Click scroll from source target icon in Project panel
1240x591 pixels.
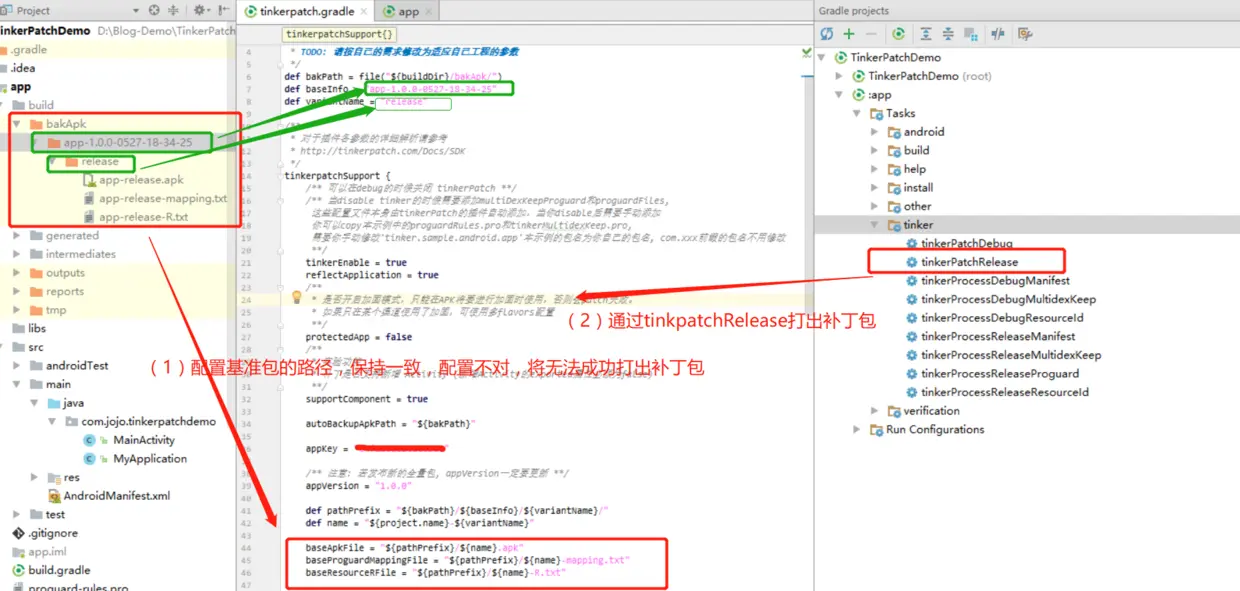coord(154,10)
